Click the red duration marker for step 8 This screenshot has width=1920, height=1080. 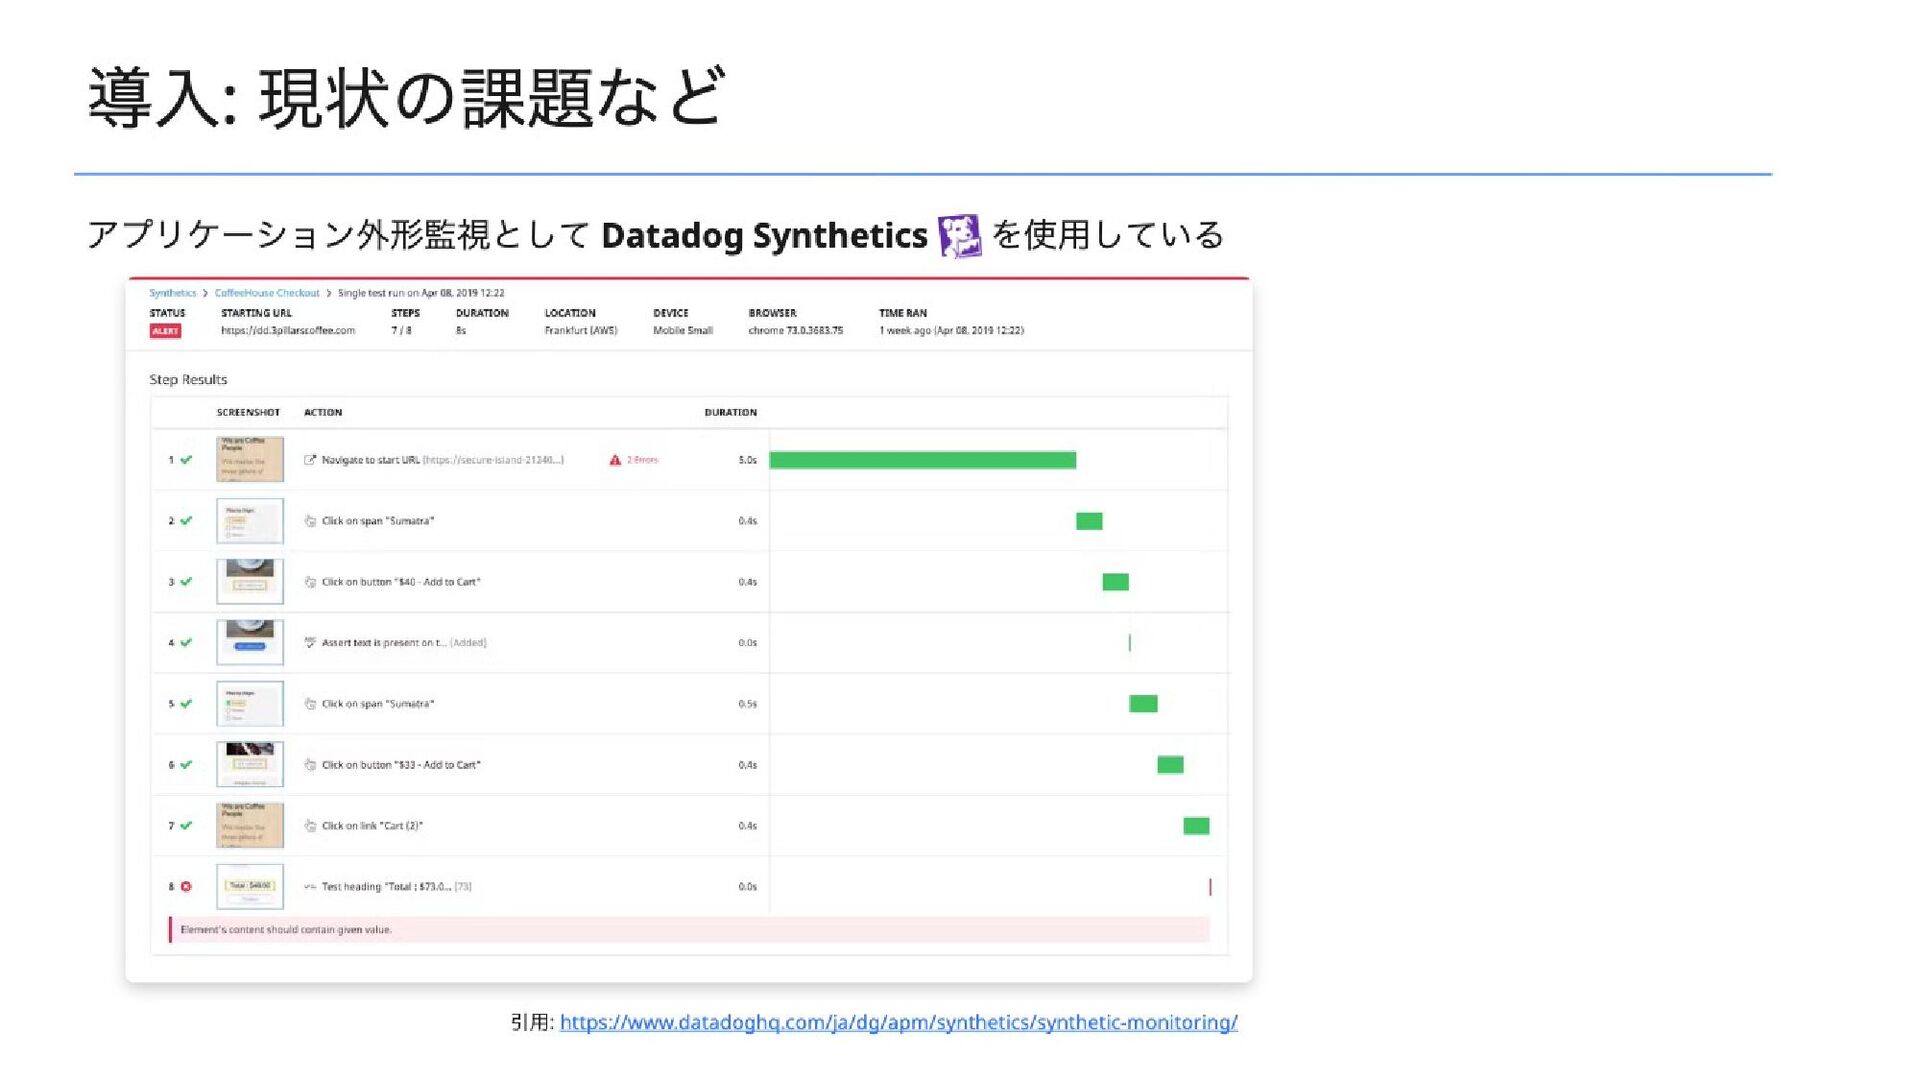click(1210, 887)
